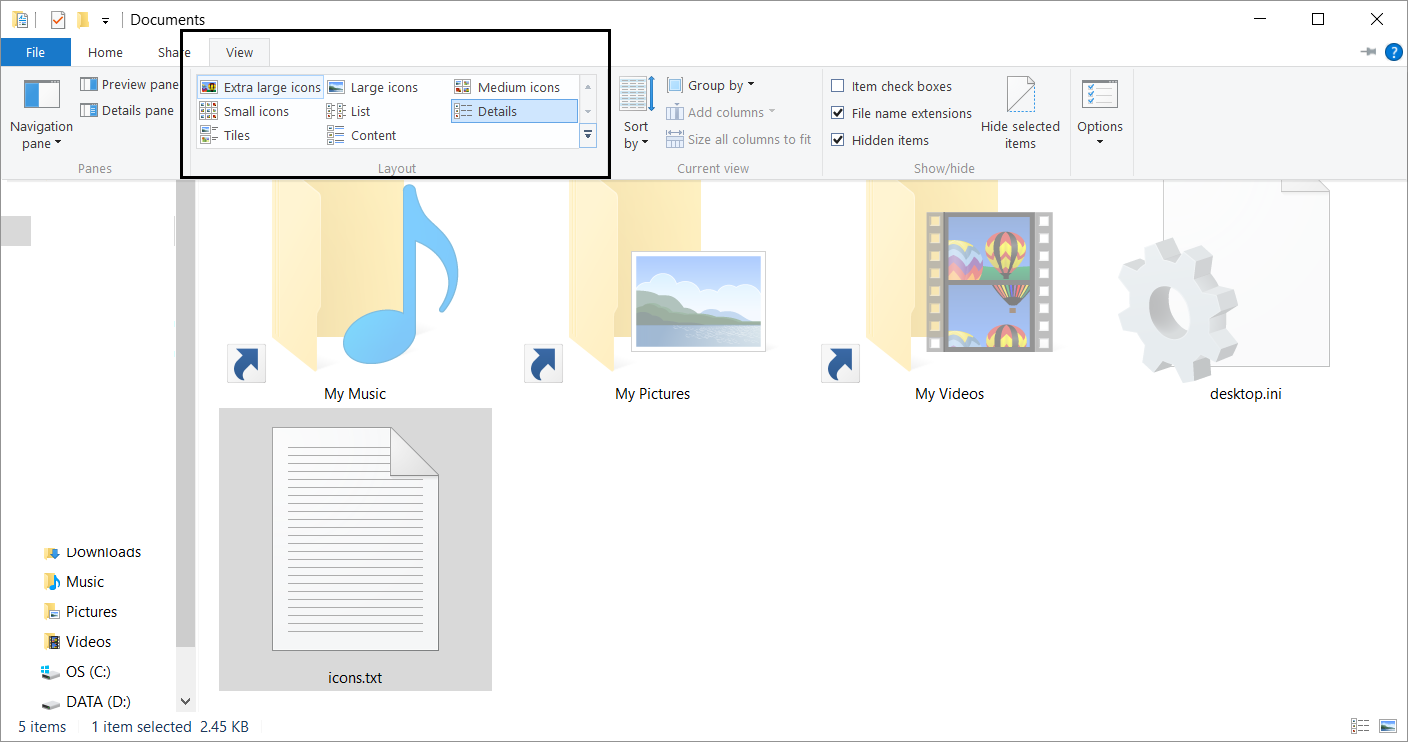Open the File menu
Viewport: 1408px width, 742px height.
(35, 52)
